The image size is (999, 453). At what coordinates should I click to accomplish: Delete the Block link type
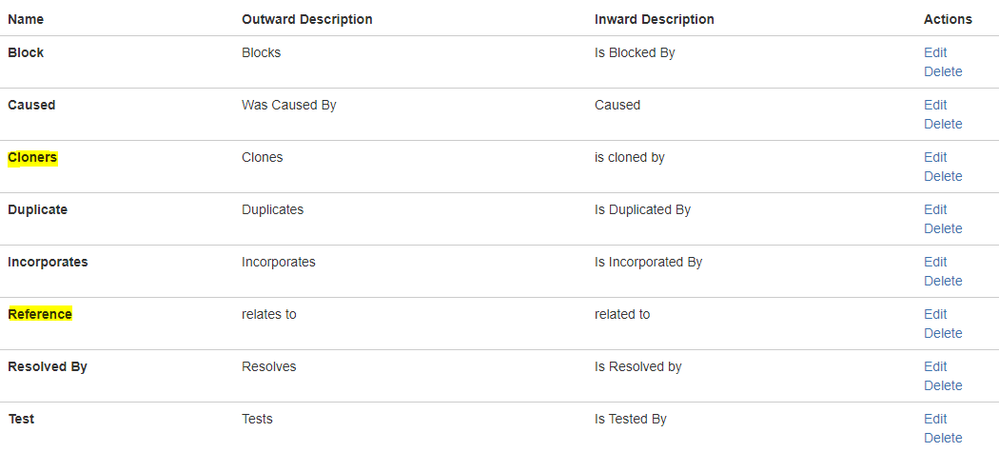[x=943, y=72]
